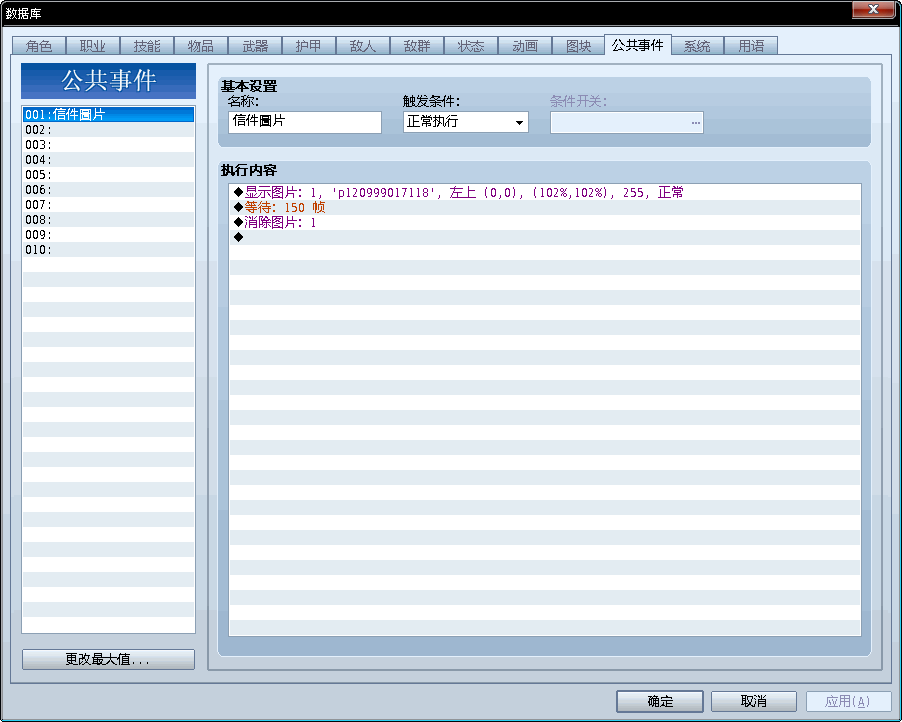902x722 pixels.
Task: Switch to the 敌人 tab
Action: point(363,45)
